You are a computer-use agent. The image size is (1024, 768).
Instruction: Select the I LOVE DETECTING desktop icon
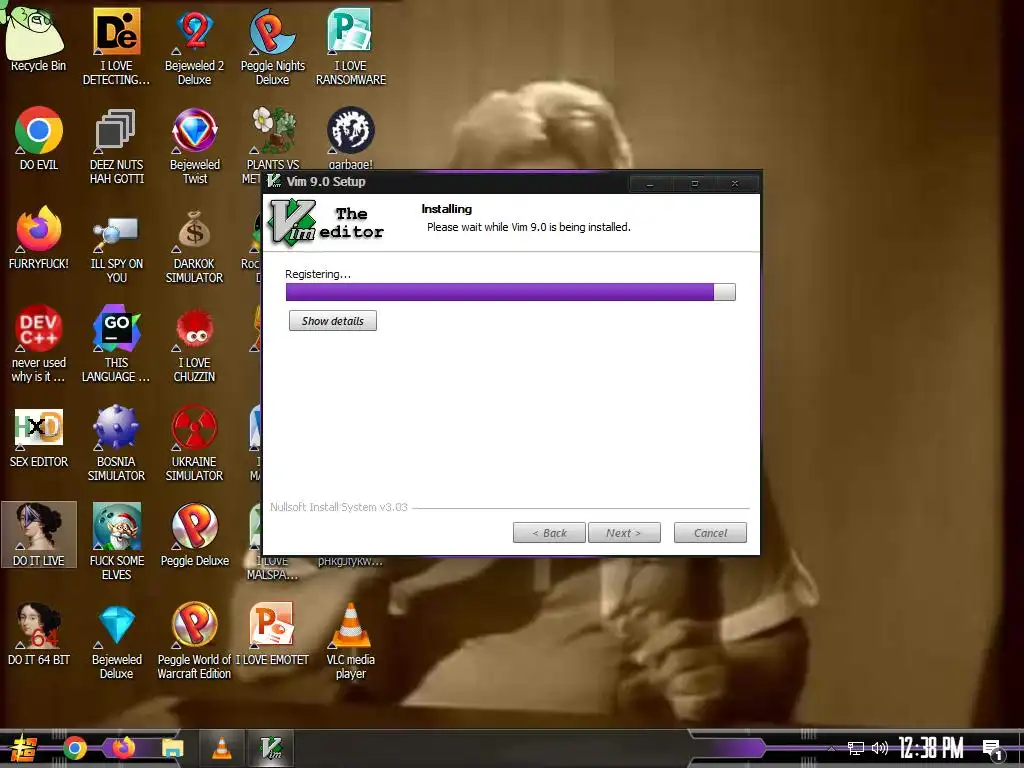[x=116, y=46]
